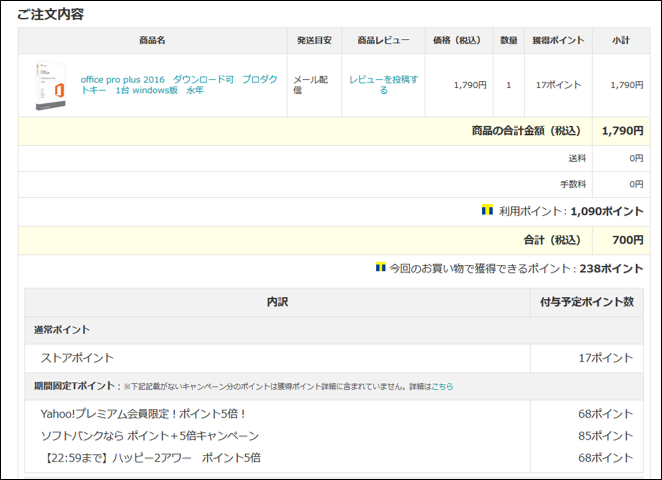Select the 1,090ポイント used points text
Viewport: 662px width, 480px height.
607,211
